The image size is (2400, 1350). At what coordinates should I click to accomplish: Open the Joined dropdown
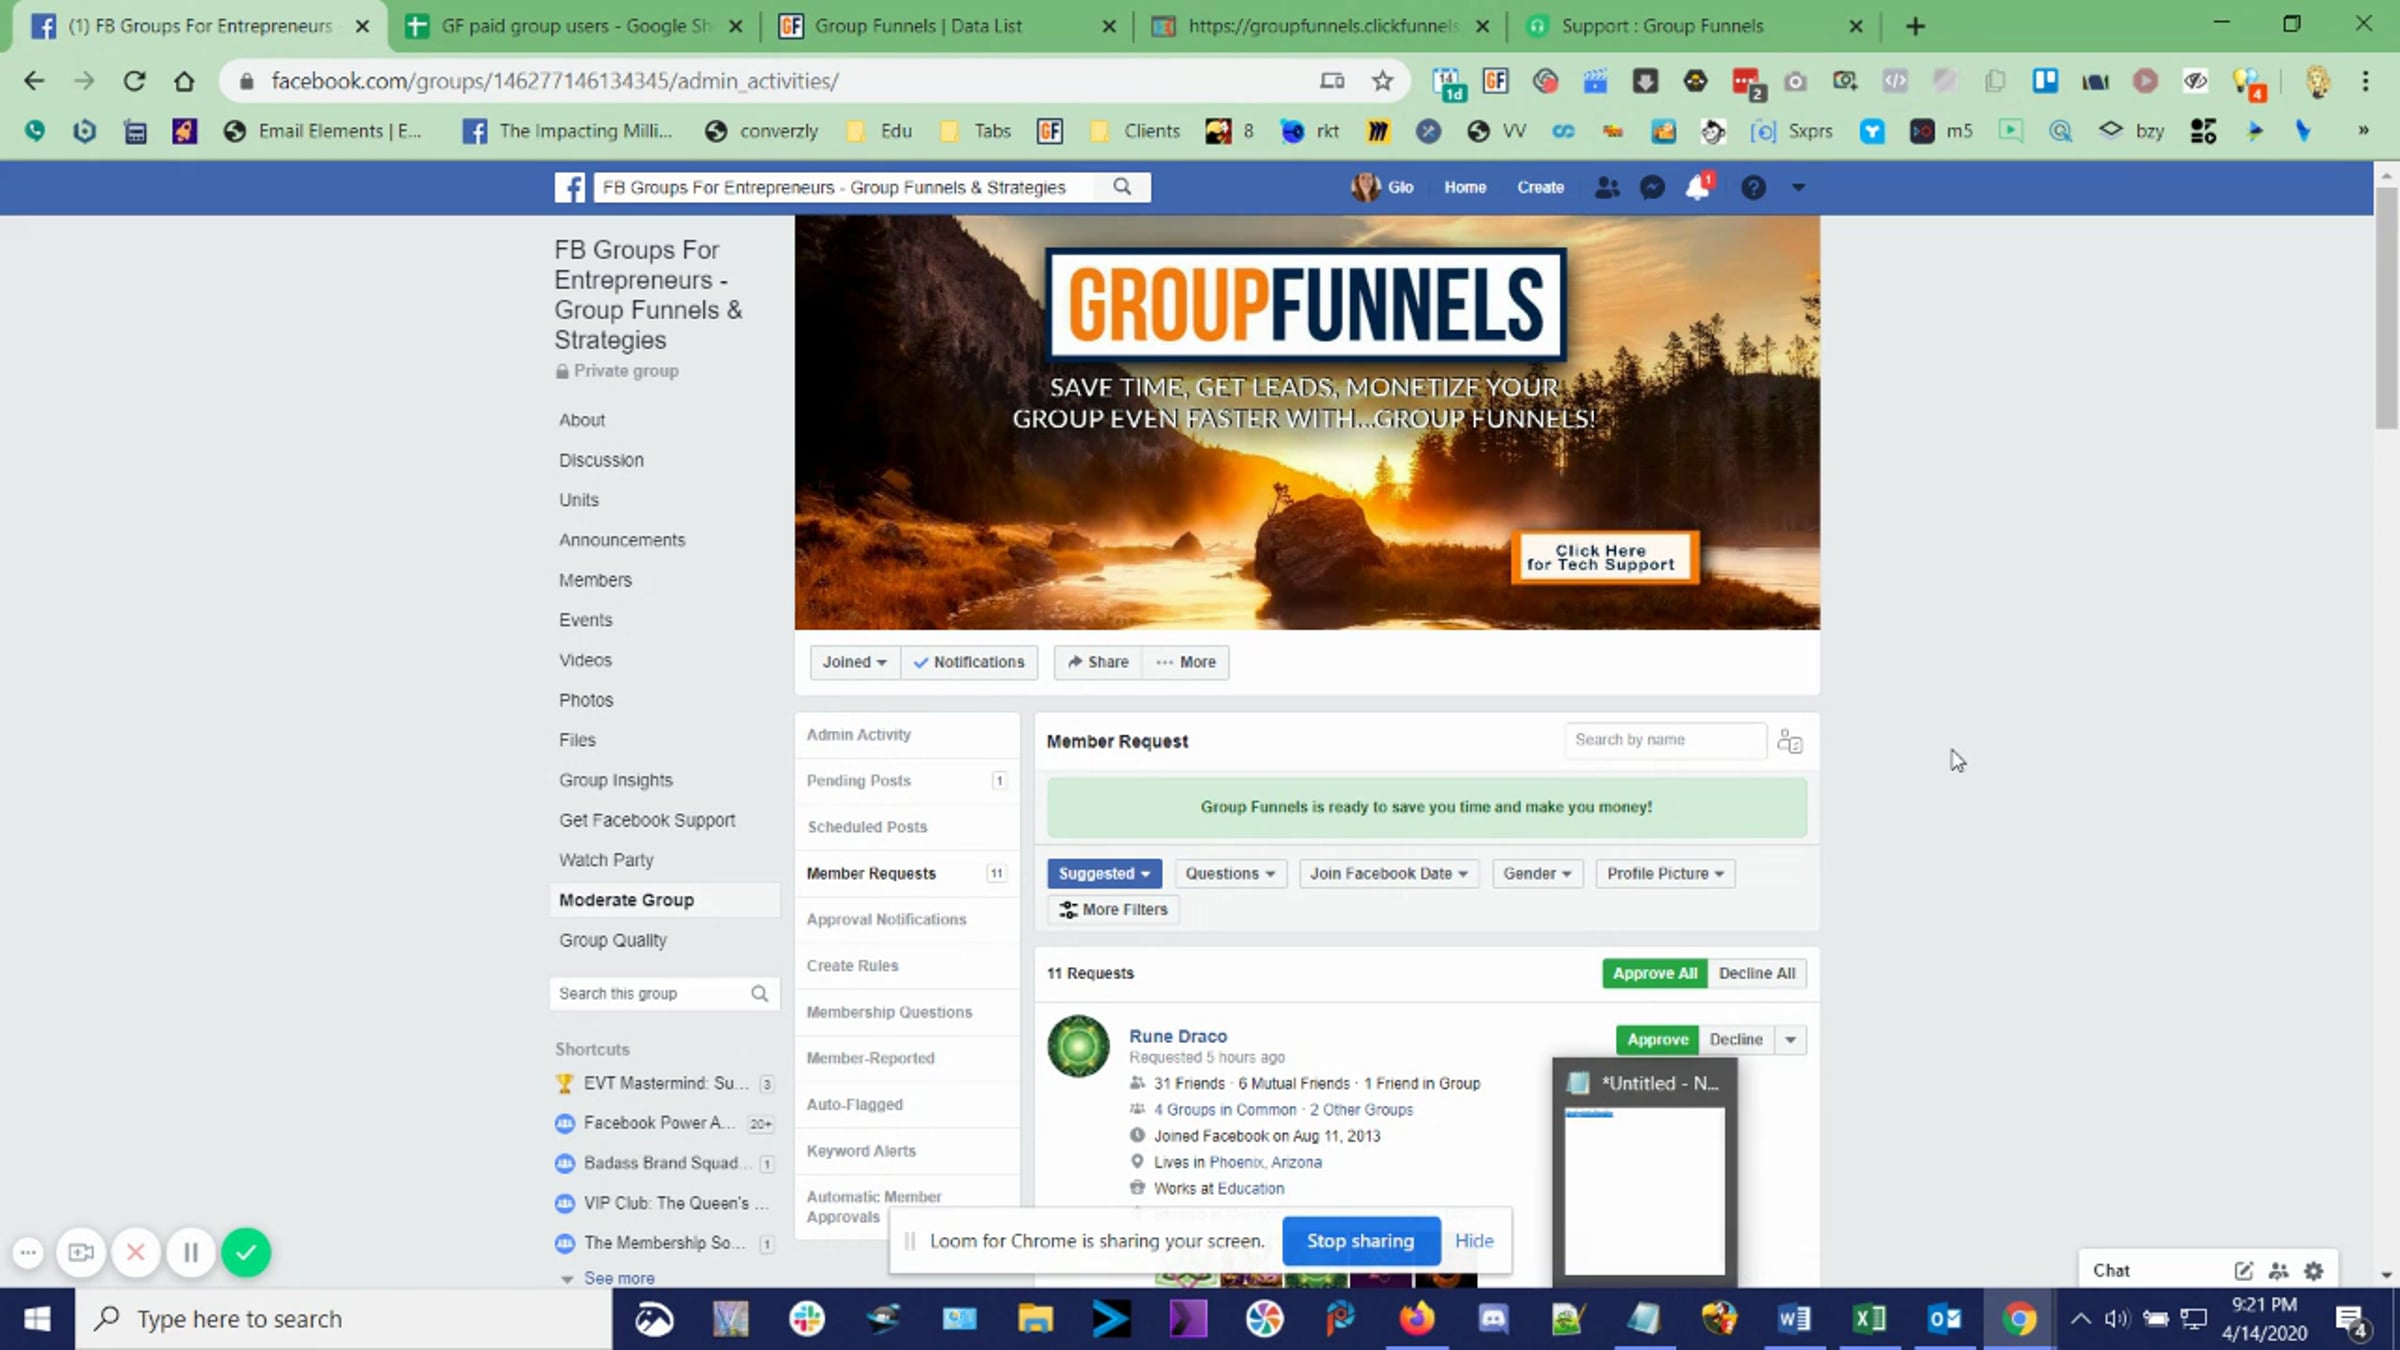[855, 662]
